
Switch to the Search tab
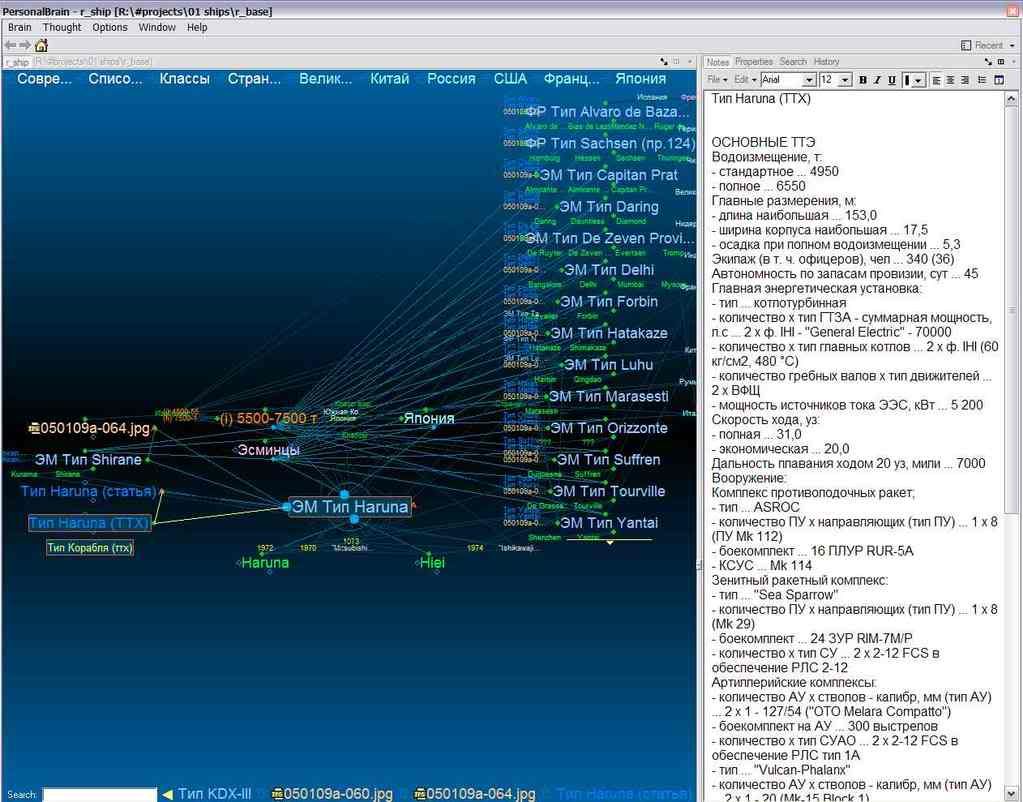(793, 61)
